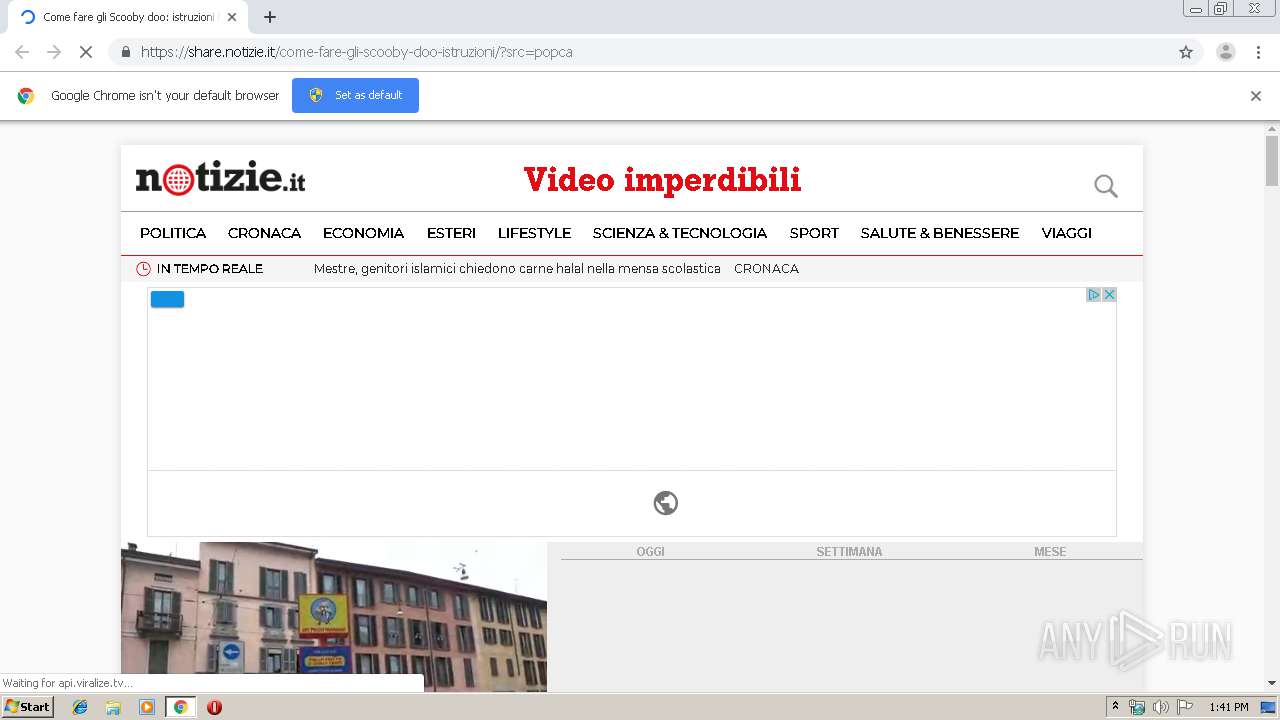Open the CRONACA menu section
This screenshot has height=720, width=1280.
[264, 233]
